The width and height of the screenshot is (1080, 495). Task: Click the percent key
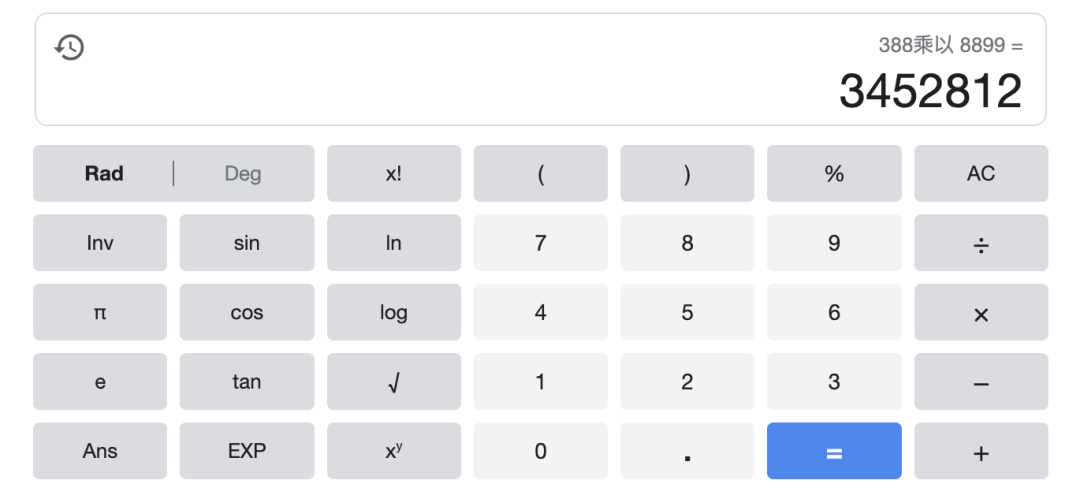click(x=834, y=173)
